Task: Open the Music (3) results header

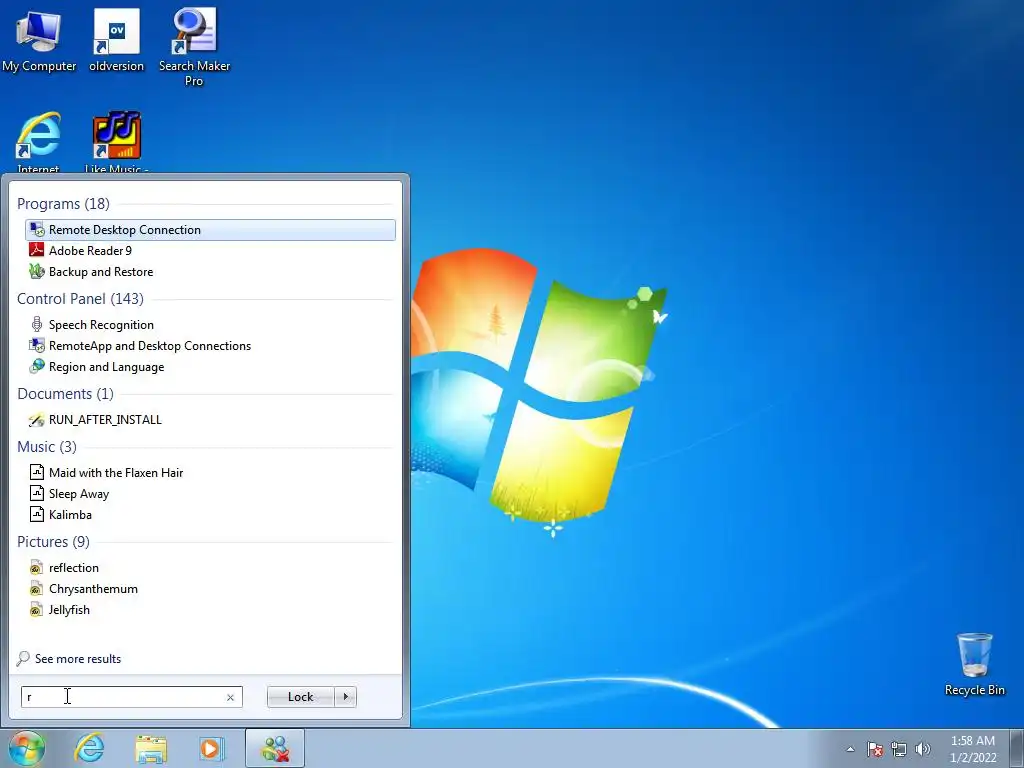Action: (47, 447)
